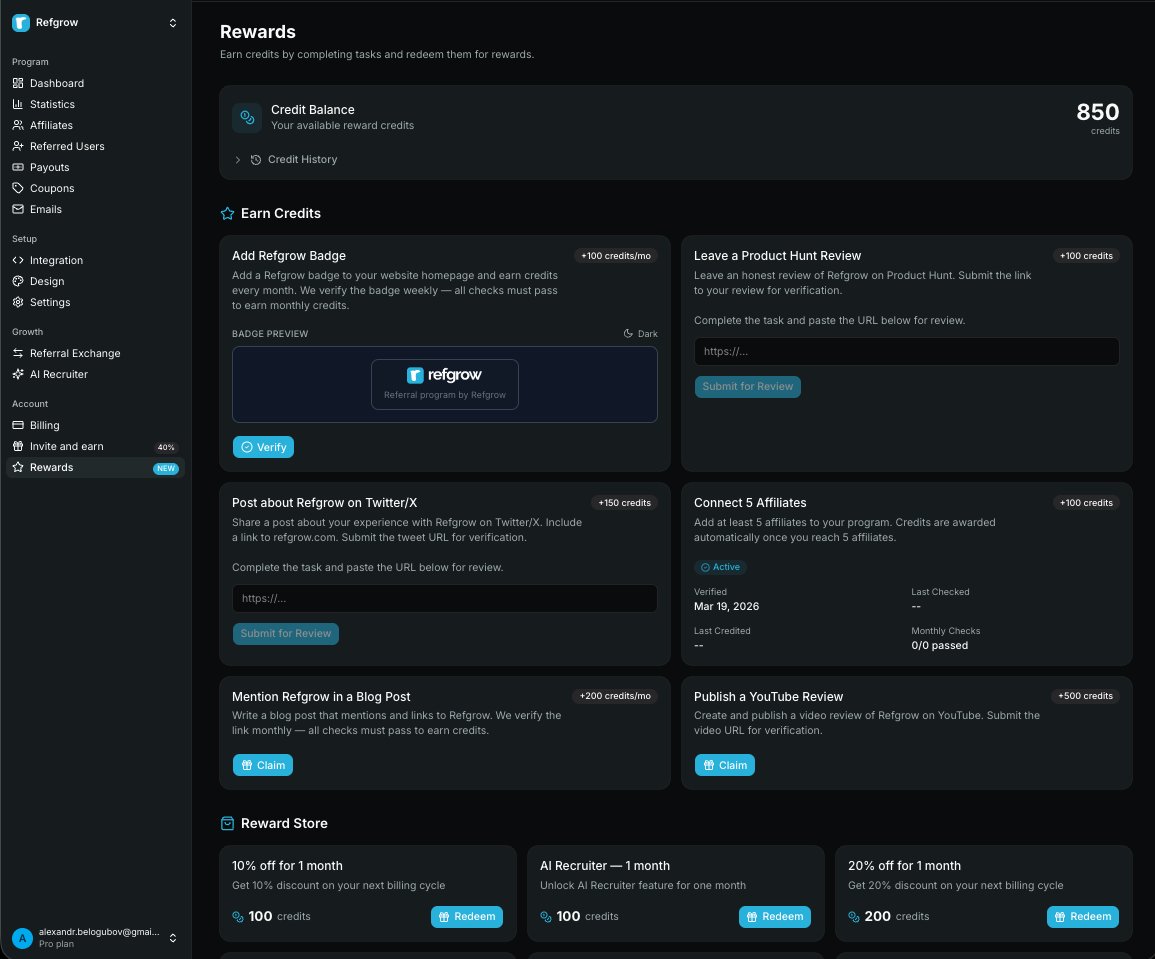The height and width of the screenshot is (959, 1155).
Task: Click the Emails envelope icon
Action: pos(18,209)
